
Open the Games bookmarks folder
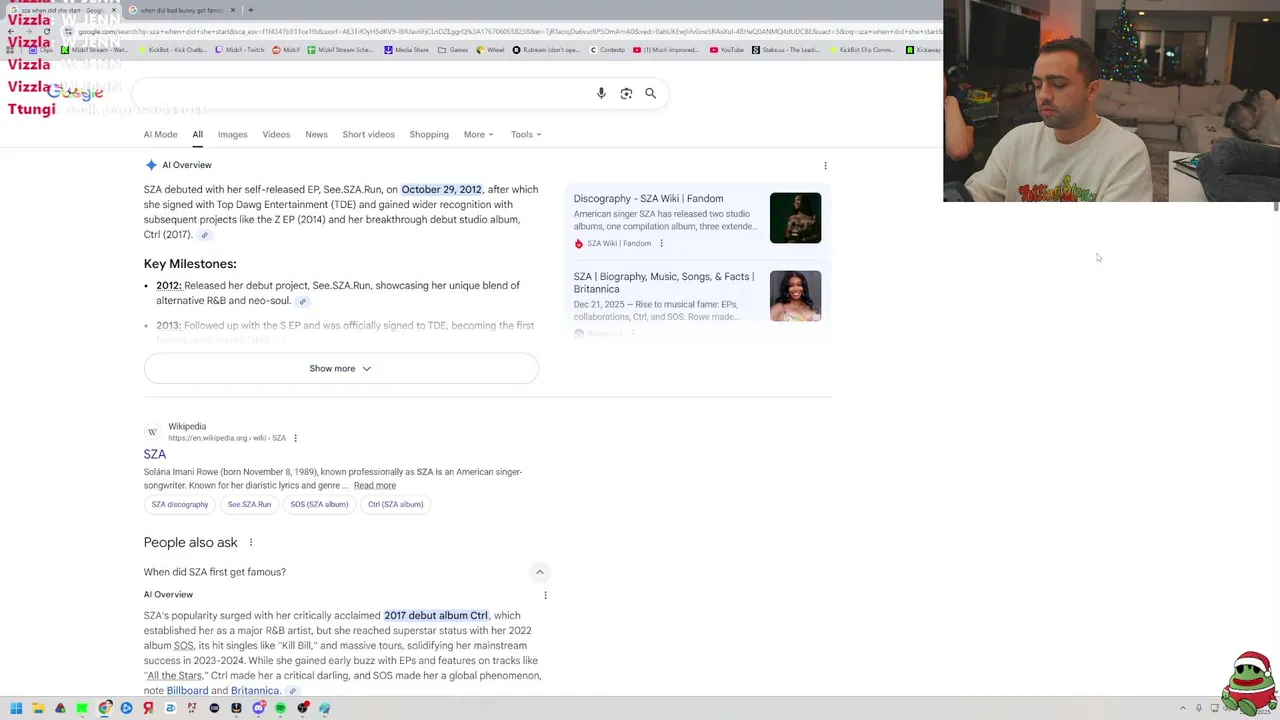453,50
